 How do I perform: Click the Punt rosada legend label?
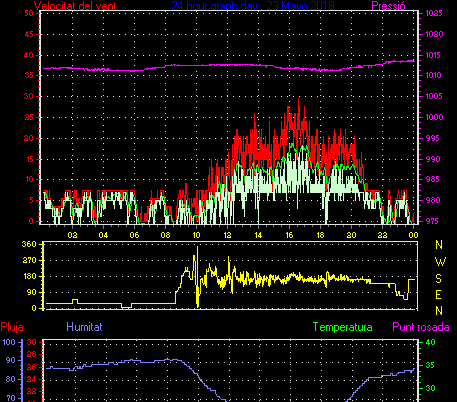point(421,327)
